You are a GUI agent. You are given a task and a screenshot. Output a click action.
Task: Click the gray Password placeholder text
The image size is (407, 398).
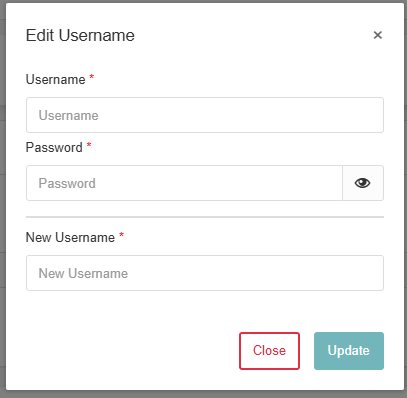(67, 183)
